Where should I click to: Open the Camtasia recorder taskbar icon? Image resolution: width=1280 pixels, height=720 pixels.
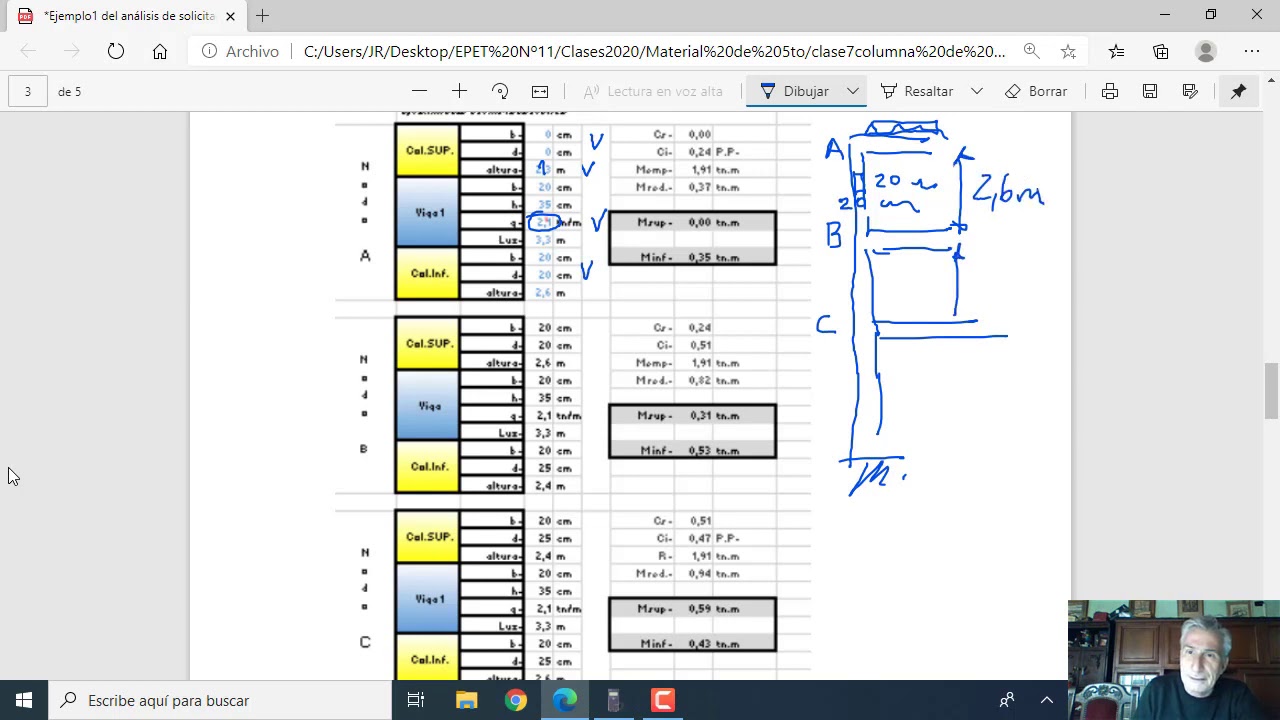click(663, 700)
